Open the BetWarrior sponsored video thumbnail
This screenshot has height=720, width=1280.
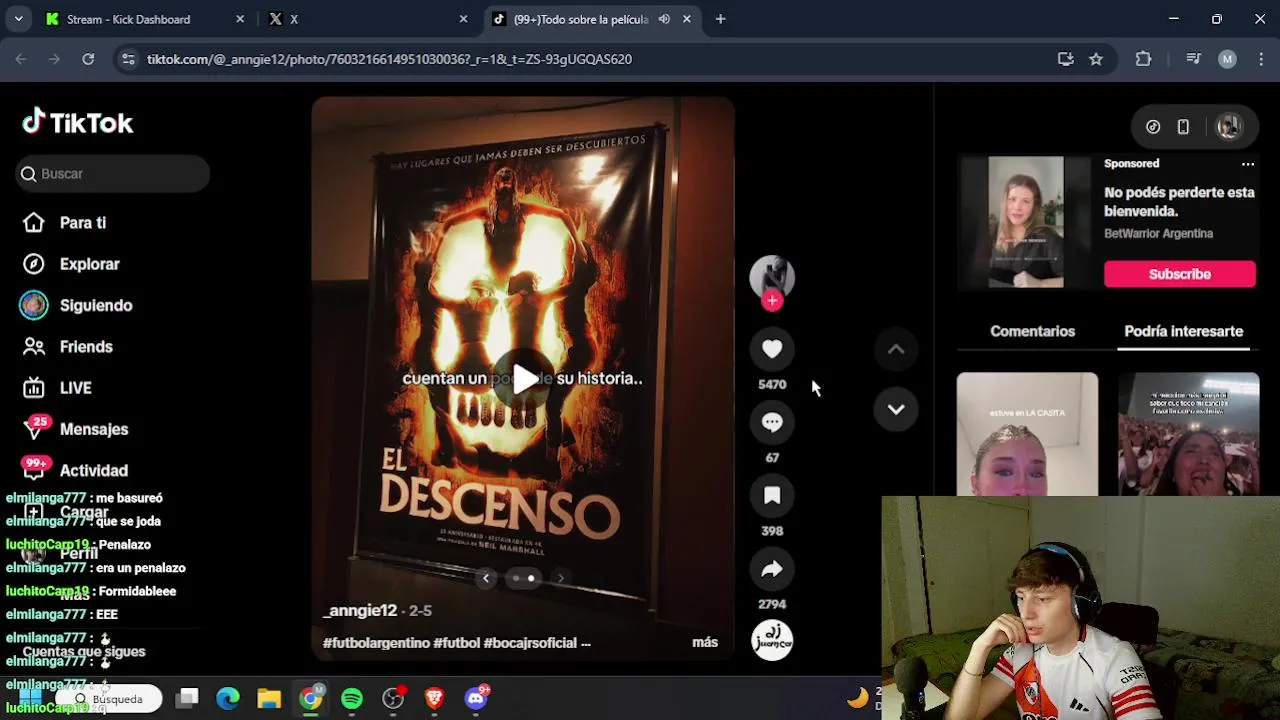pos(1025,222)
